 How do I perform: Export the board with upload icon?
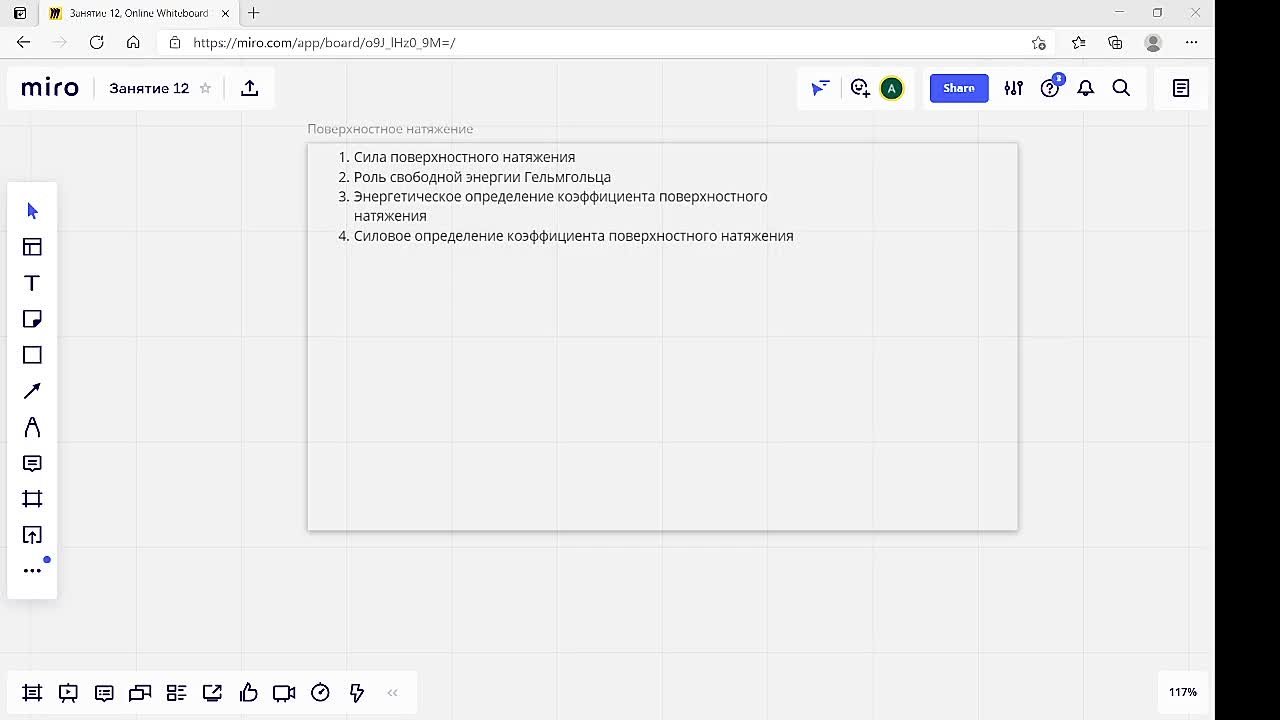tap(250, 88)
